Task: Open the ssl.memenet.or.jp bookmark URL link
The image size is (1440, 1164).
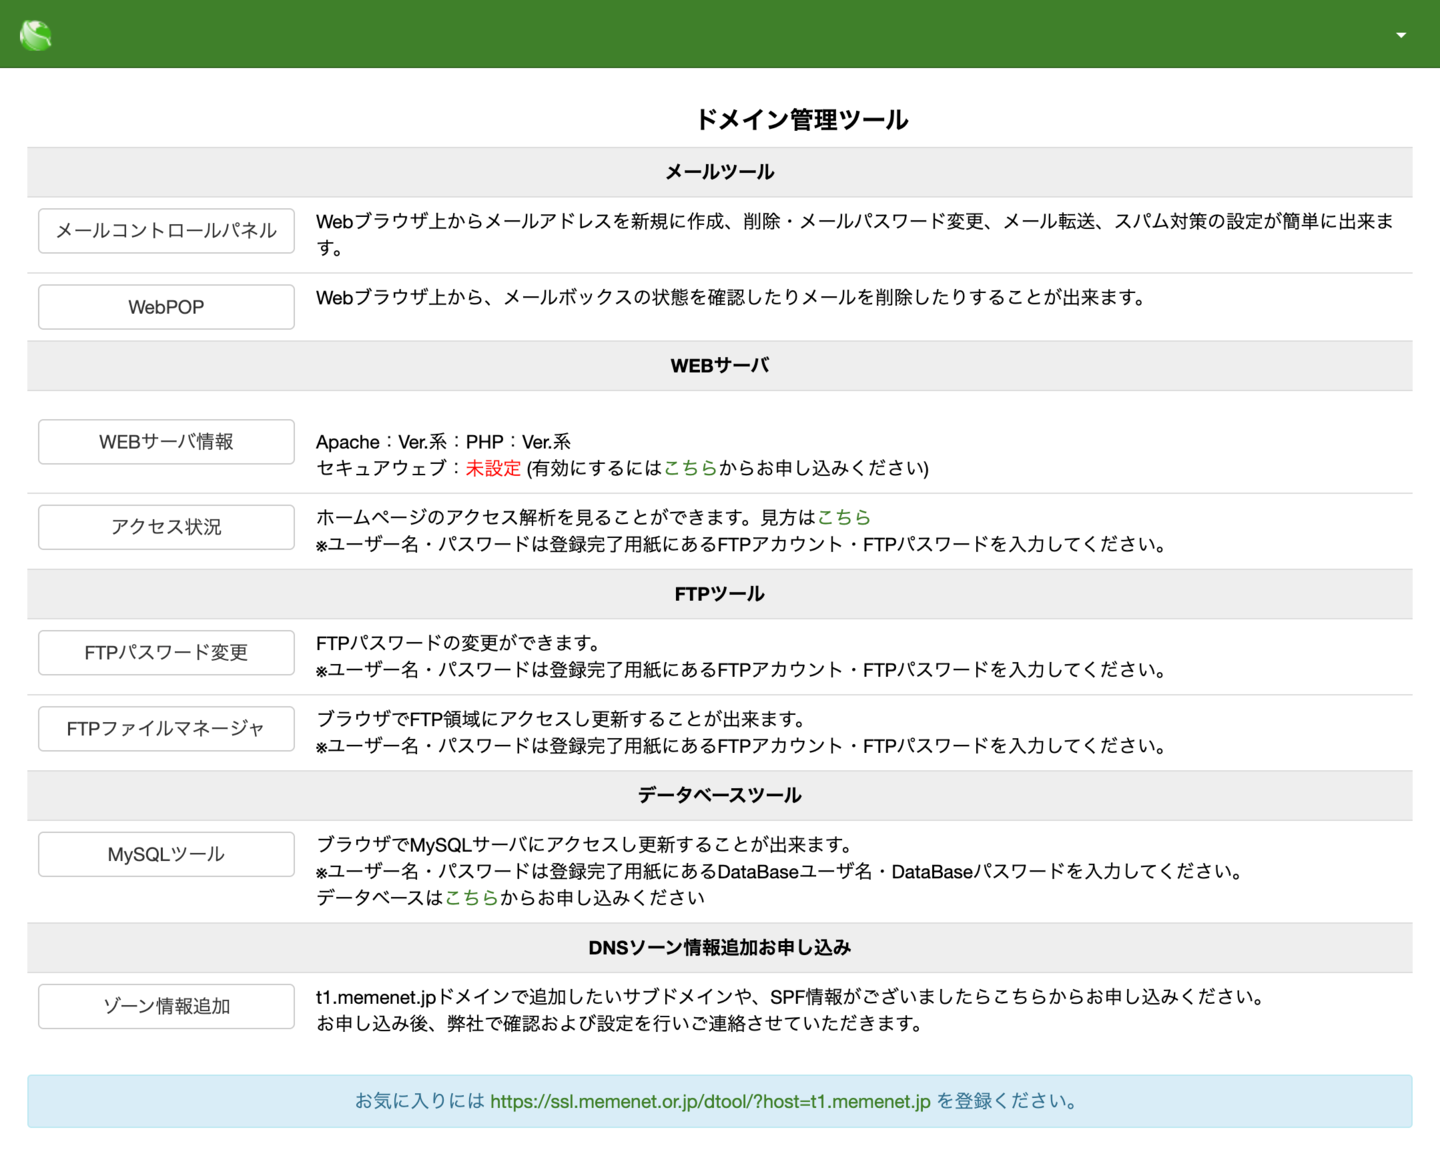Action: click(709, 1100)
